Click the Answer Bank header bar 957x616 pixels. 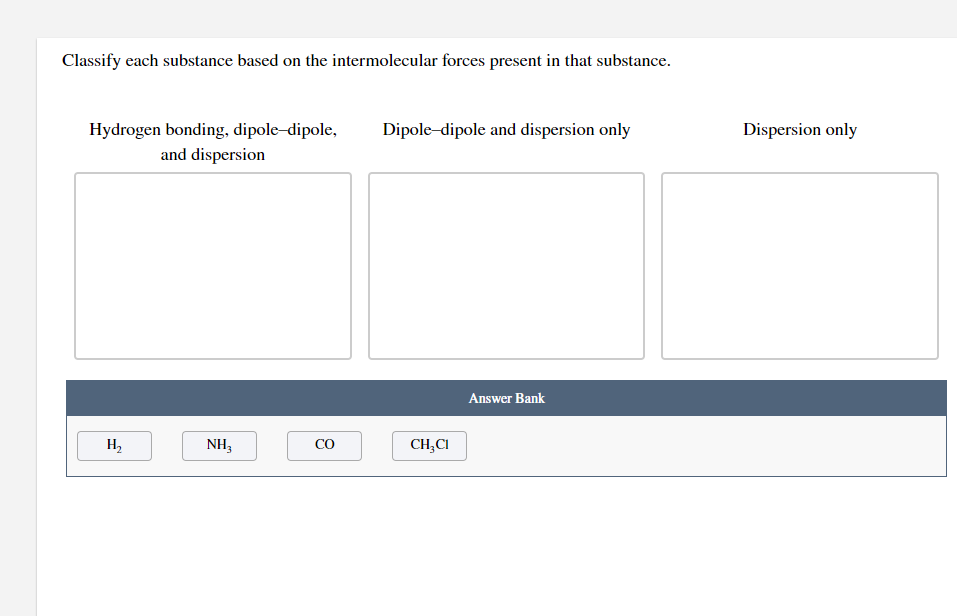[506, 397]
